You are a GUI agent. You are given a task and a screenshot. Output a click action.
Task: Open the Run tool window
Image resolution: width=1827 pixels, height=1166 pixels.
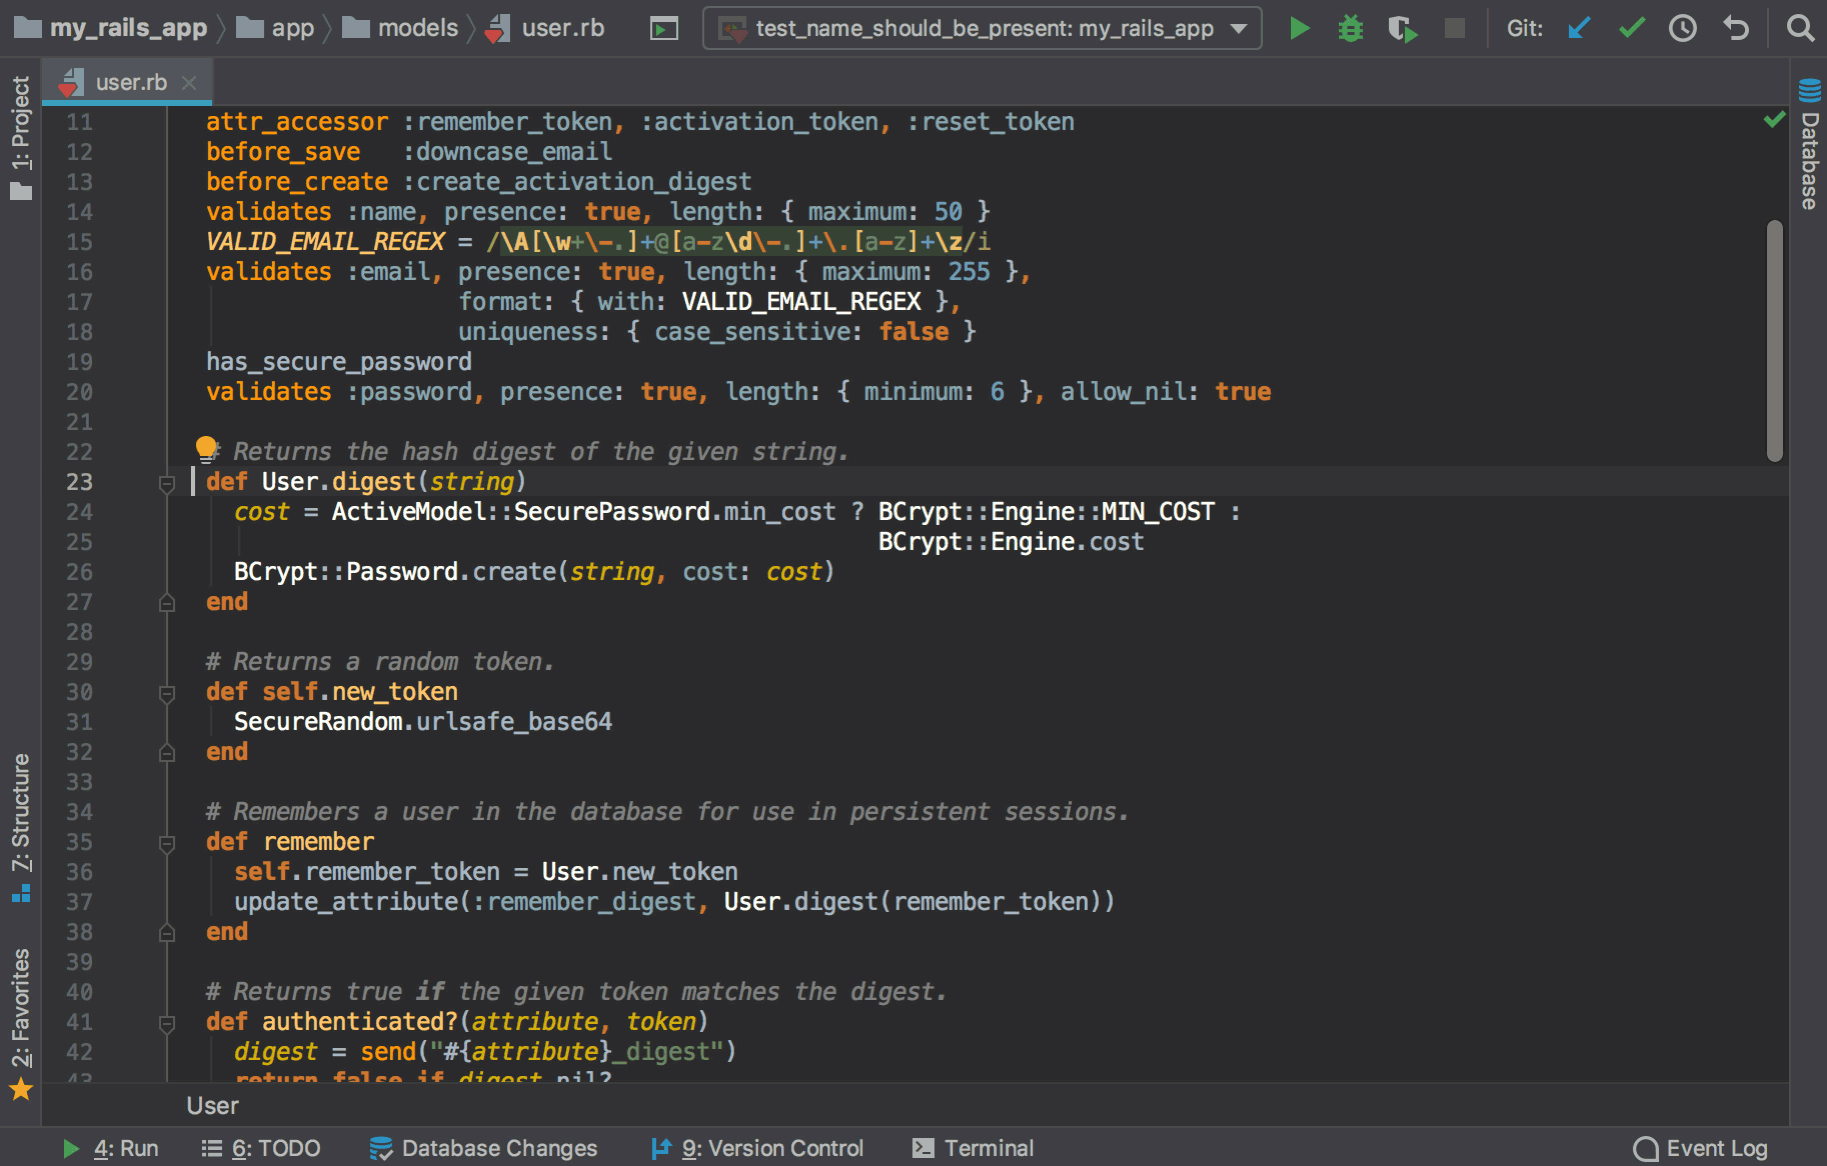[110, 1148]
